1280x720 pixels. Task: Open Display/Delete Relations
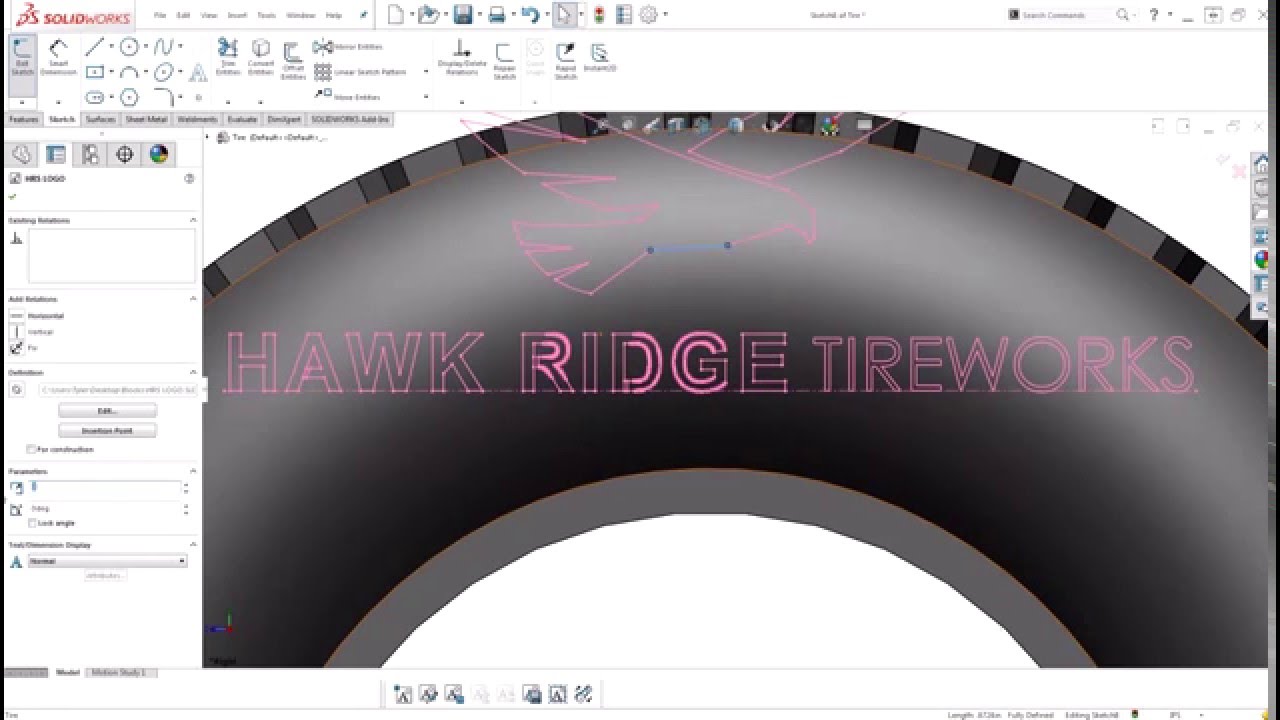(x=462, y=58)
